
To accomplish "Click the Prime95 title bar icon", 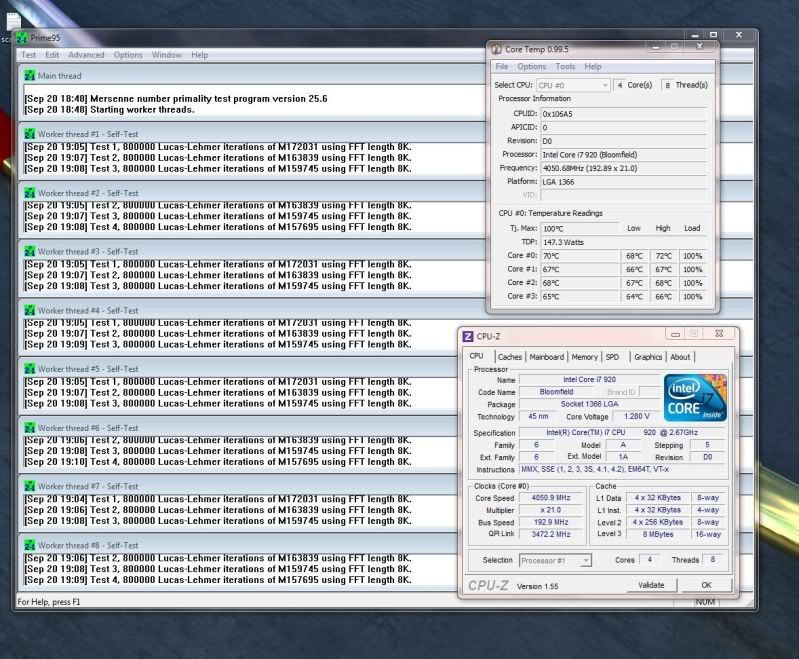I will click(22, 37).
